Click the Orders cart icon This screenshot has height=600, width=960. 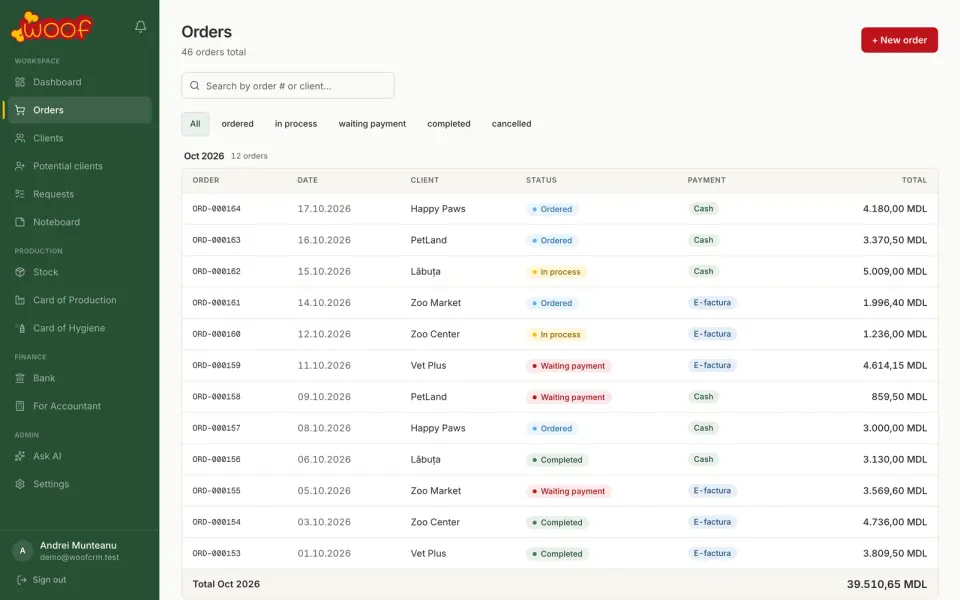[x=20, y=110]
